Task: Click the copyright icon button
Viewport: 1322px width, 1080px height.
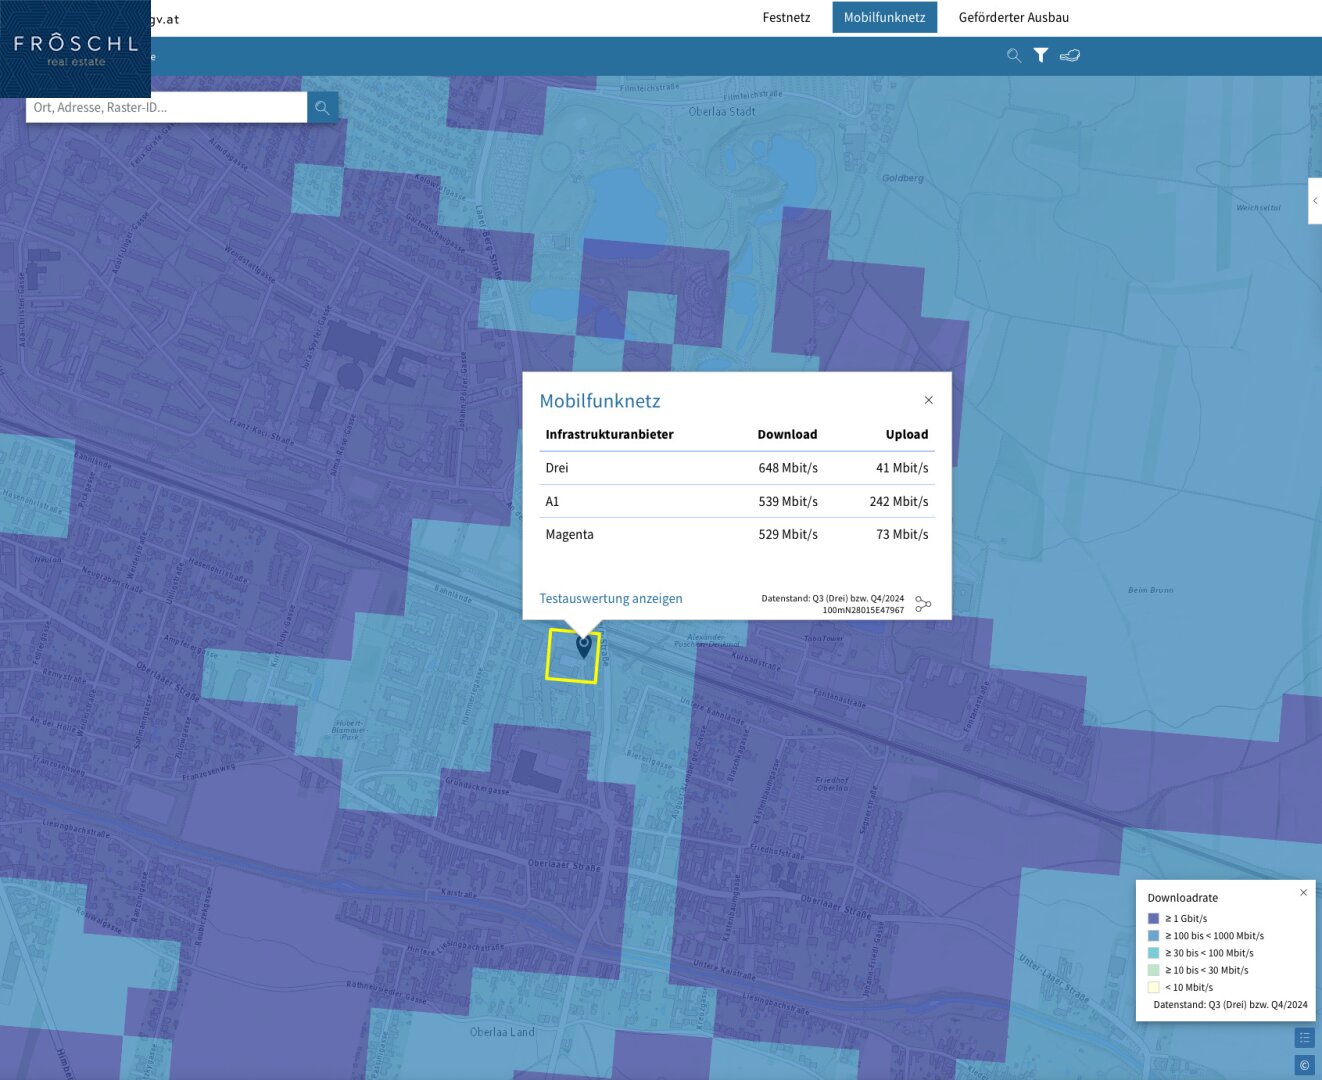Action: [1304, 1065]
